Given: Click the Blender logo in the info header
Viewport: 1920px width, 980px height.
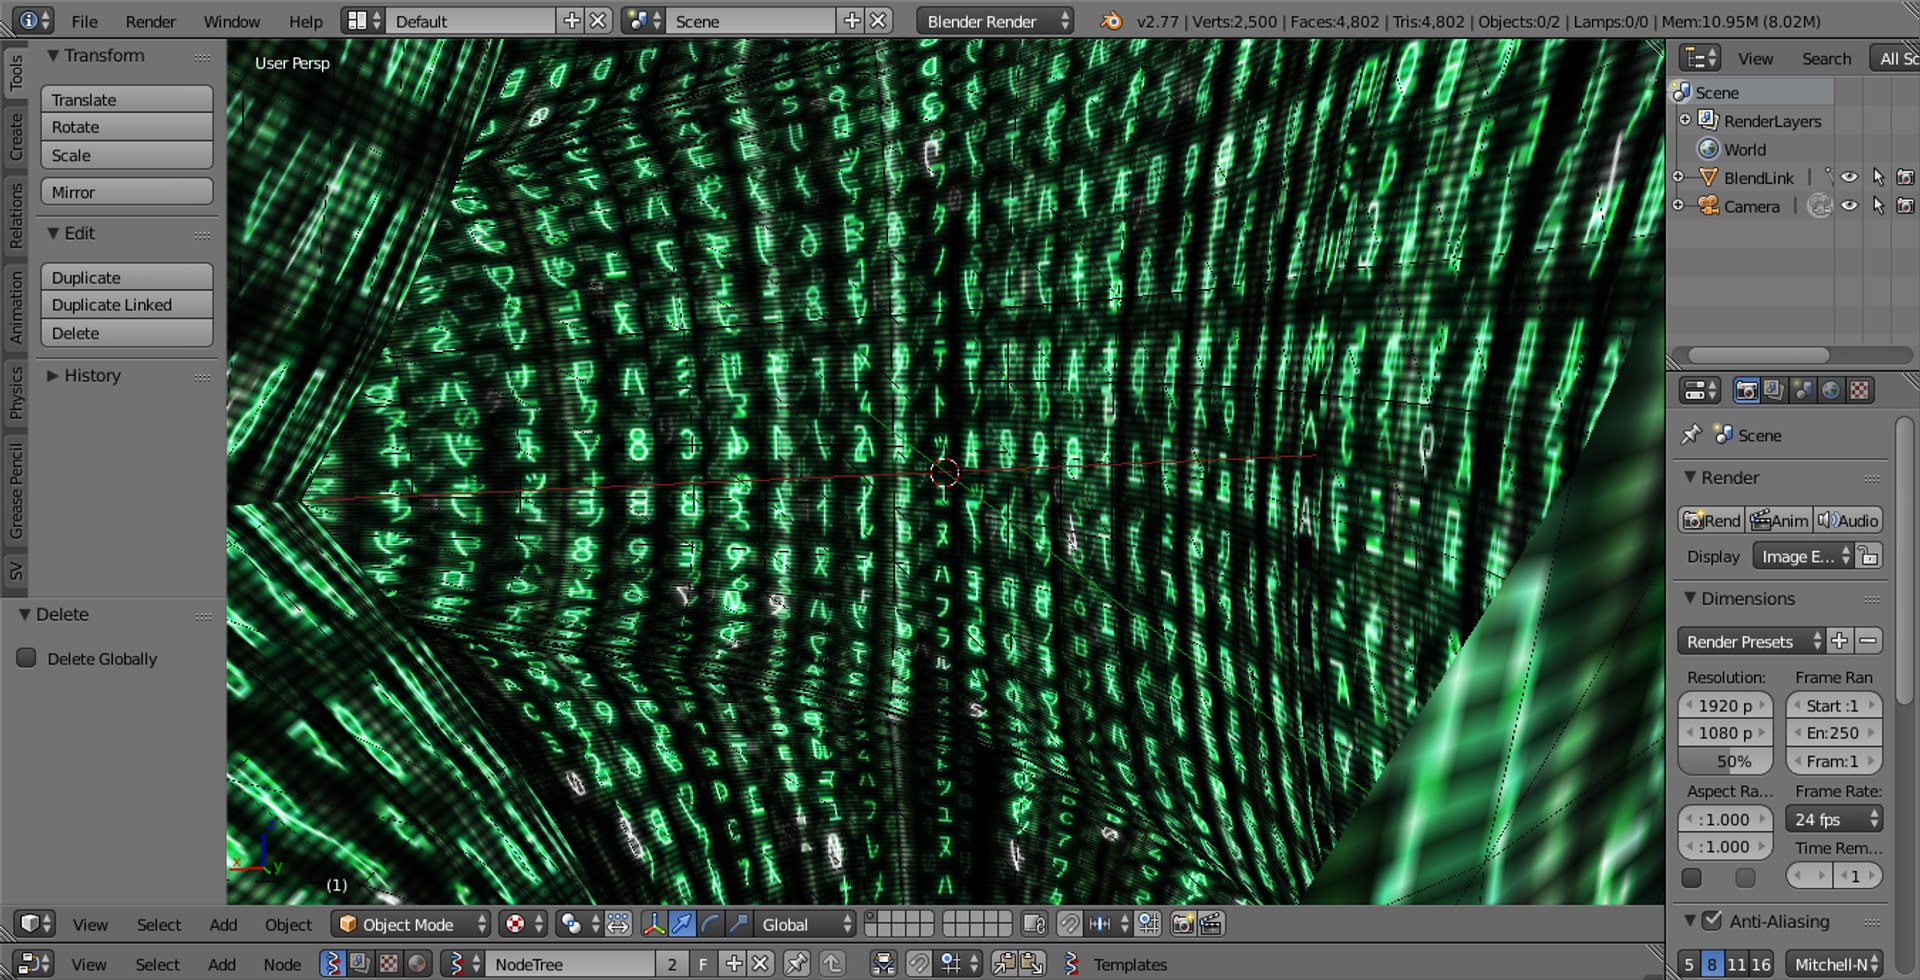Looking at the screenshot, I should 1111,21.
